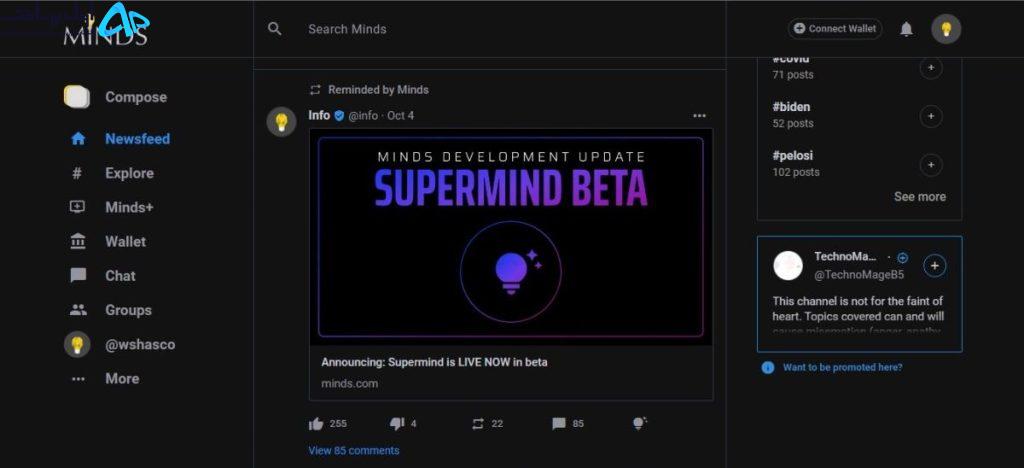Click the Supermind lightbulb action icon
The height and width of the screenshot is (468, 1024).
coord(639,424)
